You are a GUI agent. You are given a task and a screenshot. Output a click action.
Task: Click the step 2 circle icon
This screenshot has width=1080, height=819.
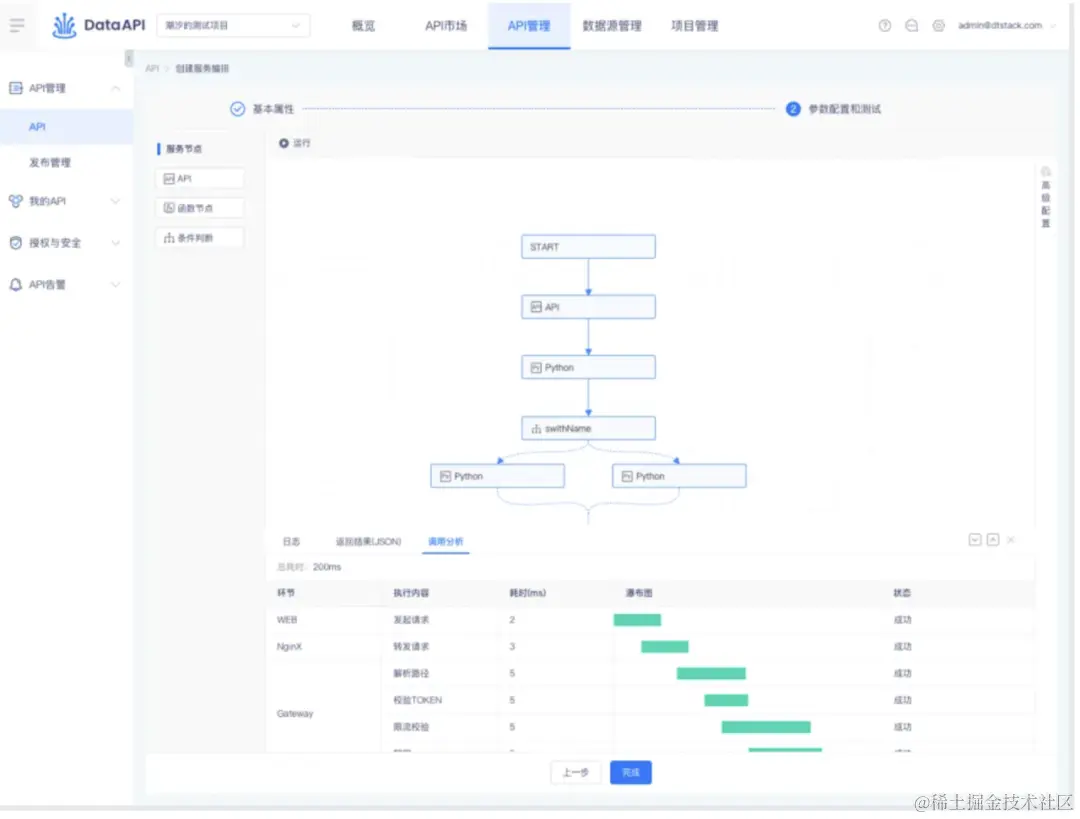793,109
